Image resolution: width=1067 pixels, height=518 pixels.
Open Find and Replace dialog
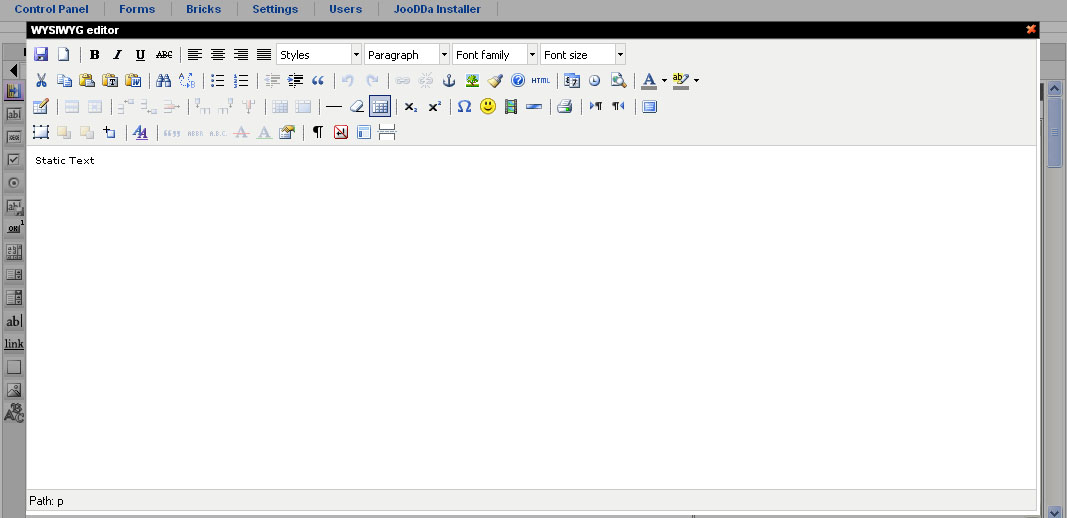(x=187, y=80)
